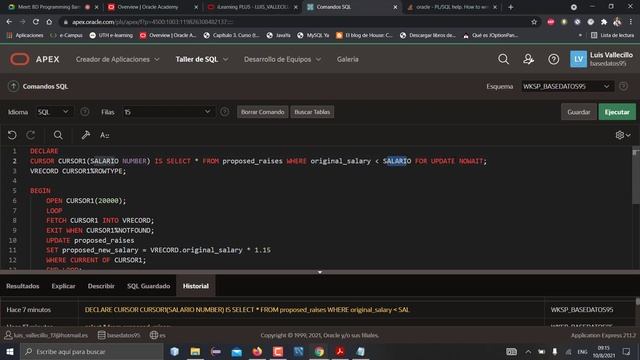
Task: Click Borrar Comando button
Action: point(262,112)
